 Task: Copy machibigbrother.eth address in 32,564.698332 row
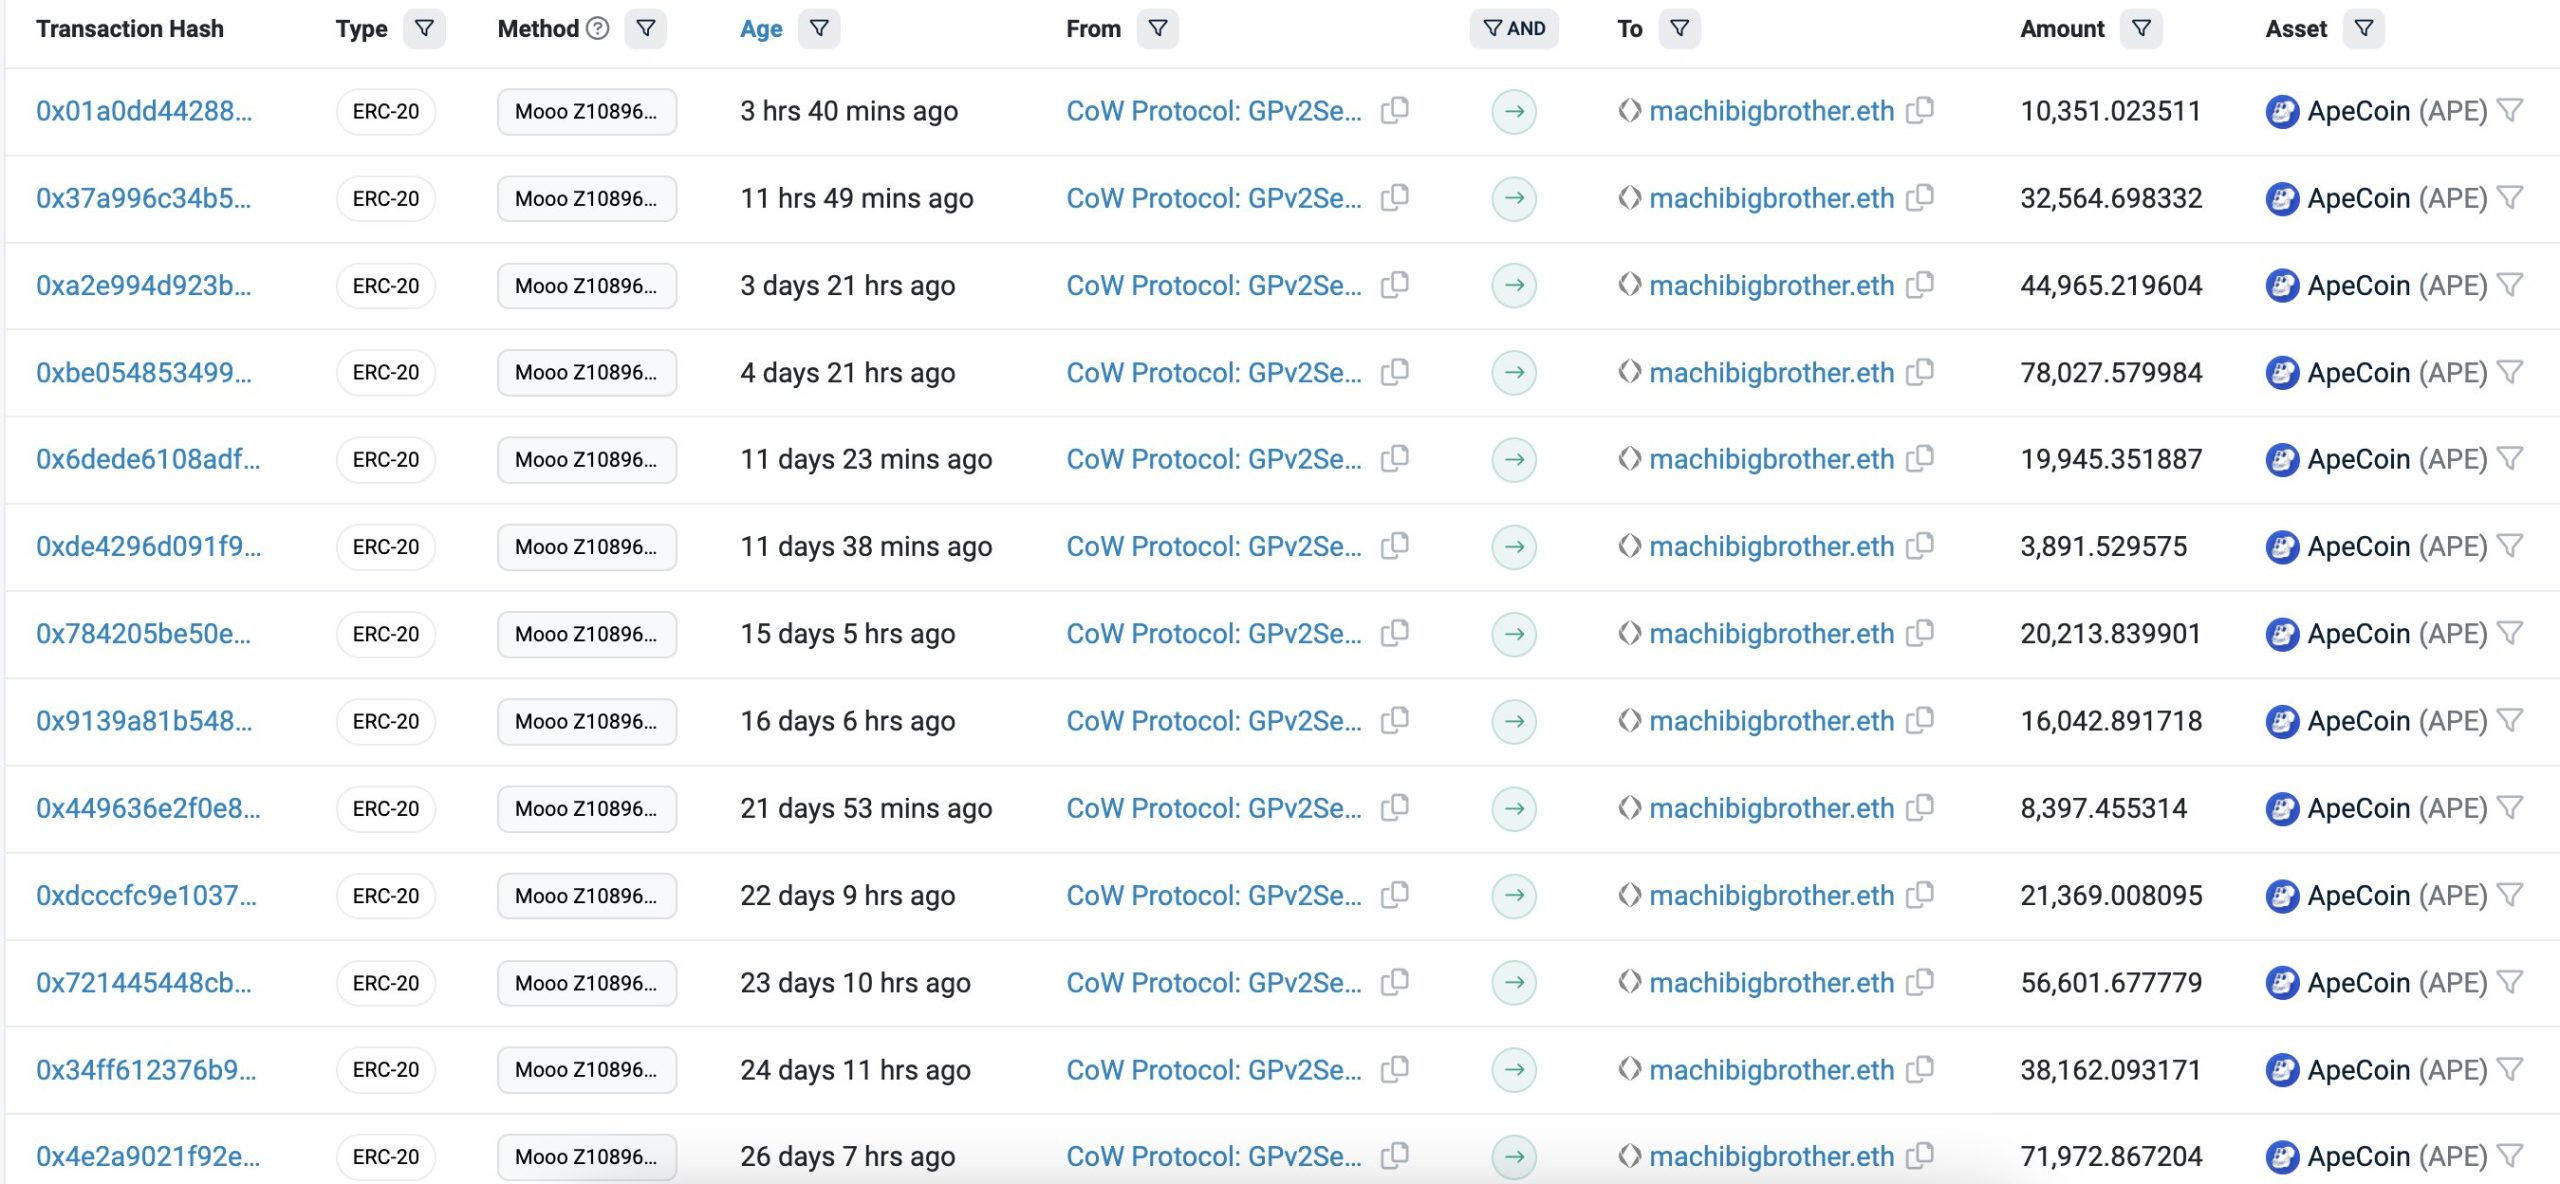click(1919, 197)
